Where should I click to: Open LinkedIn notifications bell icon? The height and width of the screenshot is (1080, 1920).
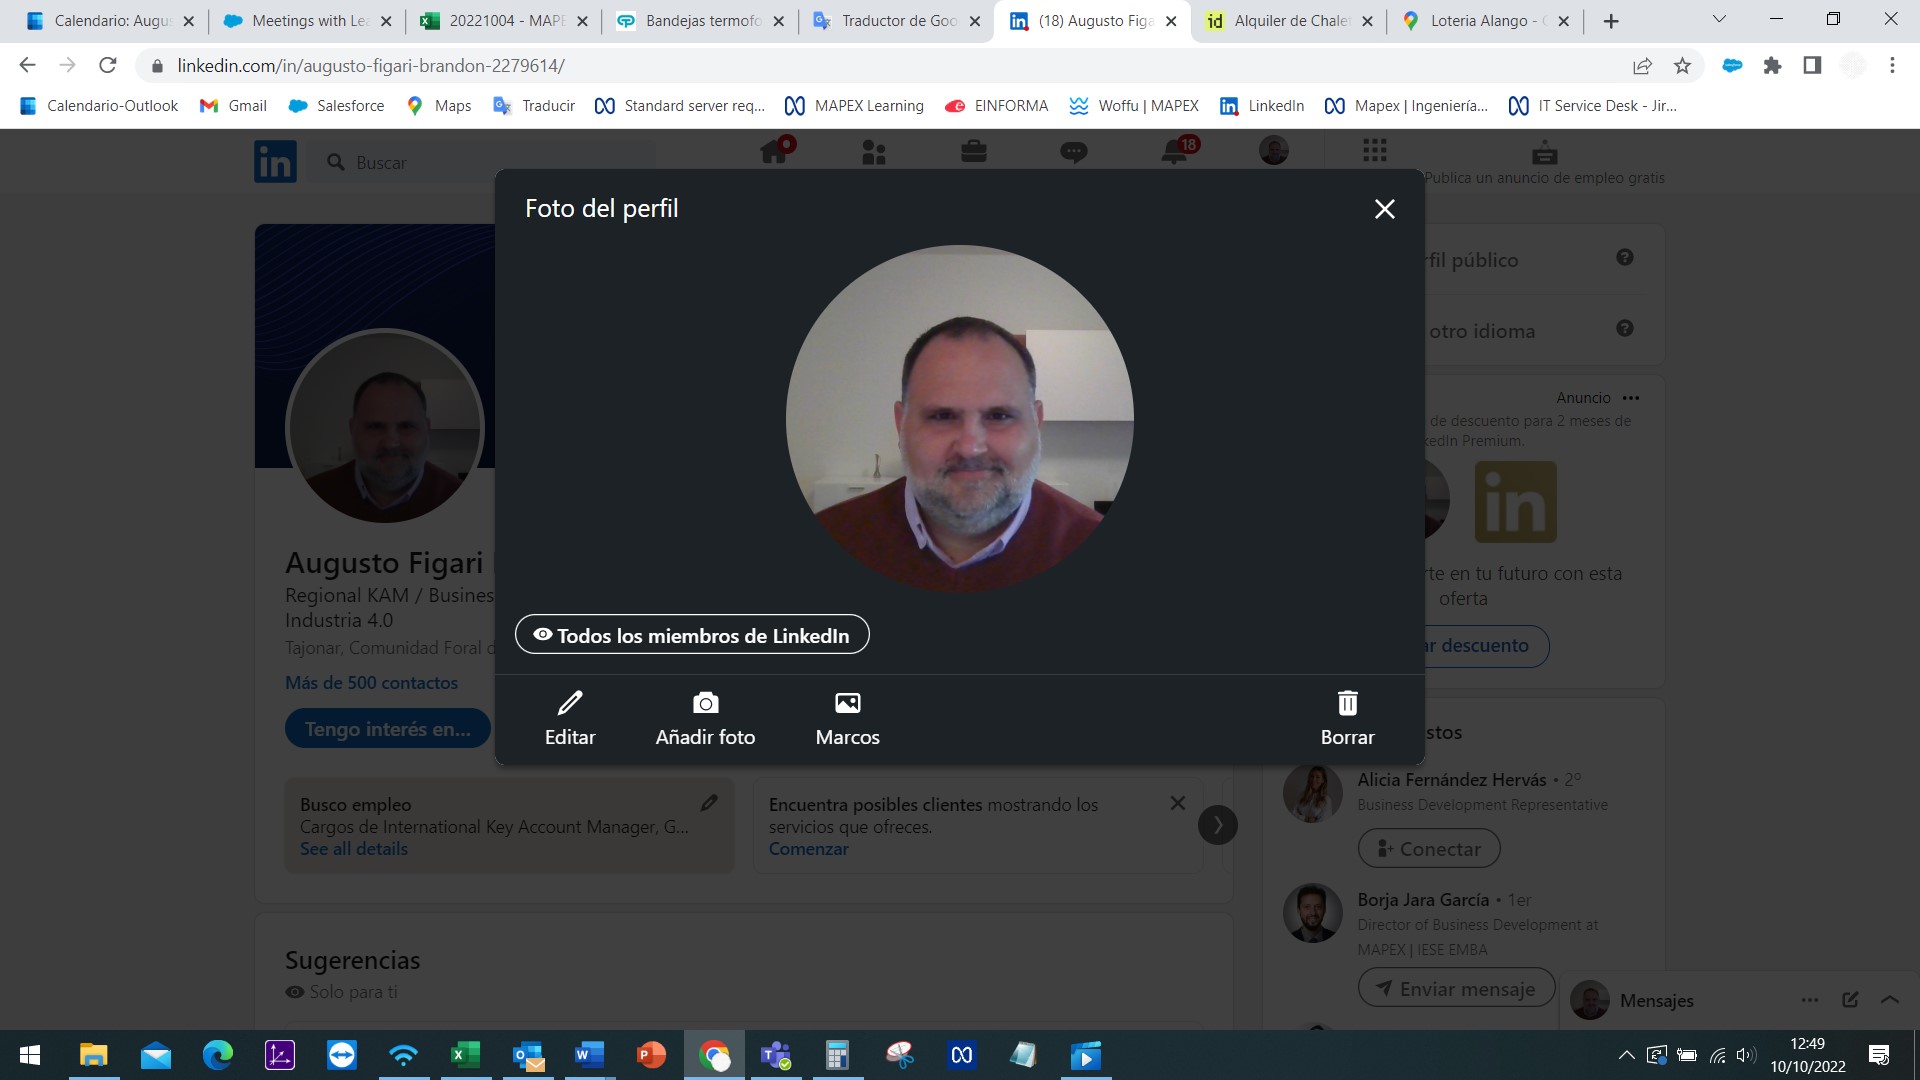[x=1174, y=152]
